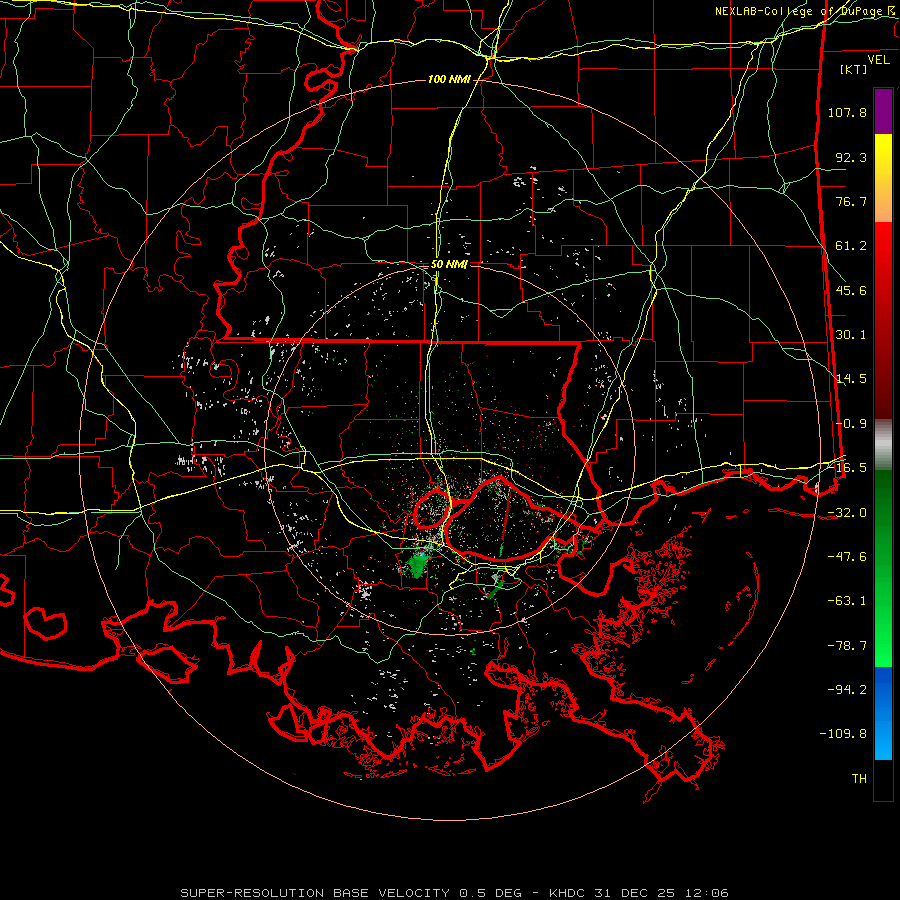Click the green velocity echo cluster on the map
The height and width of the screenshot is (900, 900).
click(x=418, y=565)
